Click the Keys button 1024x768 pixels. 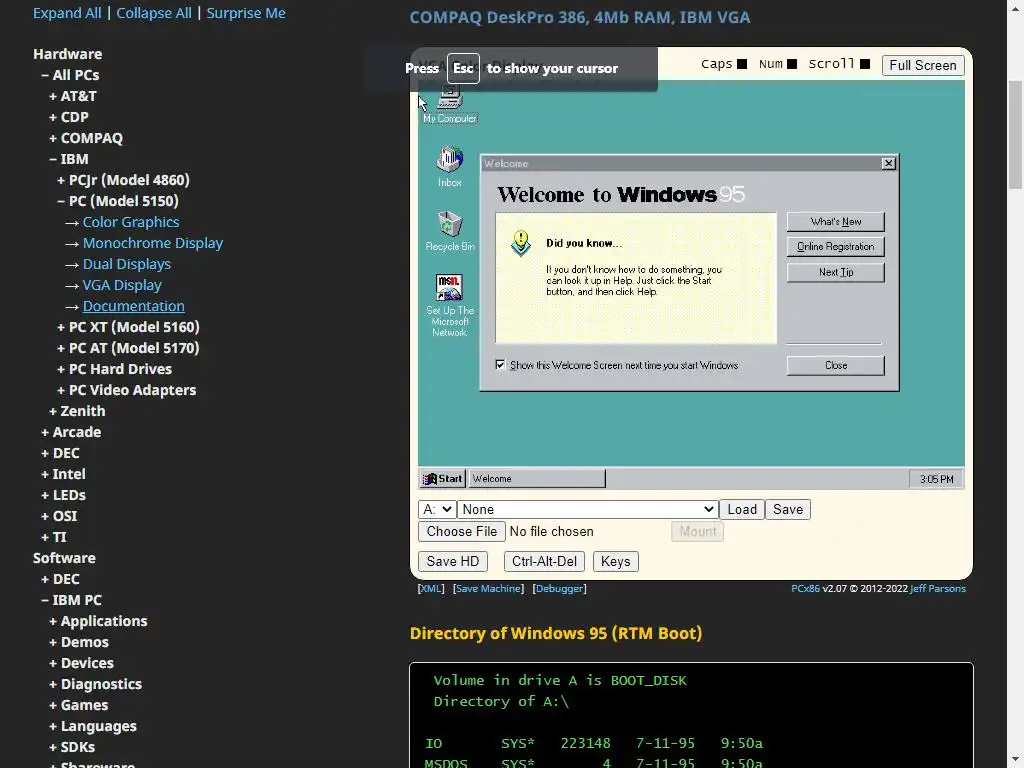615,562
